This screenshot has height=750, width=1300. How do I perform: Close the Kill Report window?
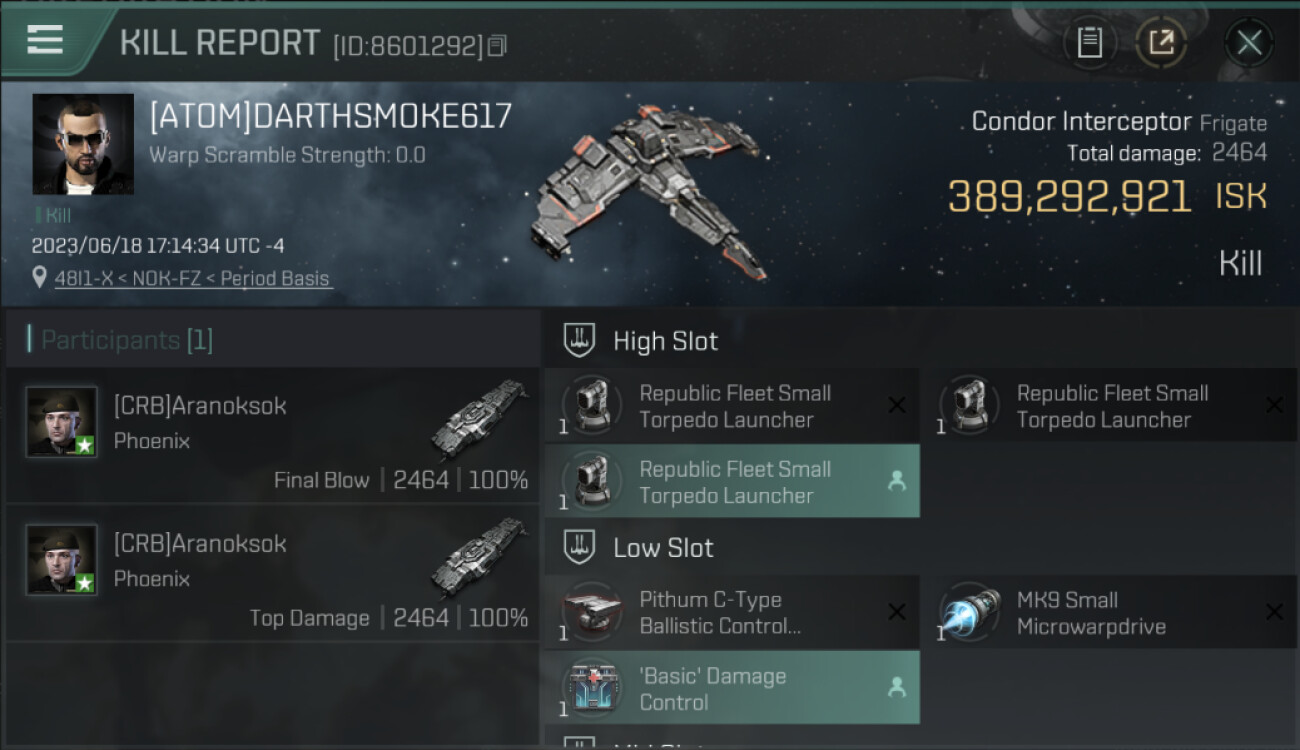tap(1248, 43)
